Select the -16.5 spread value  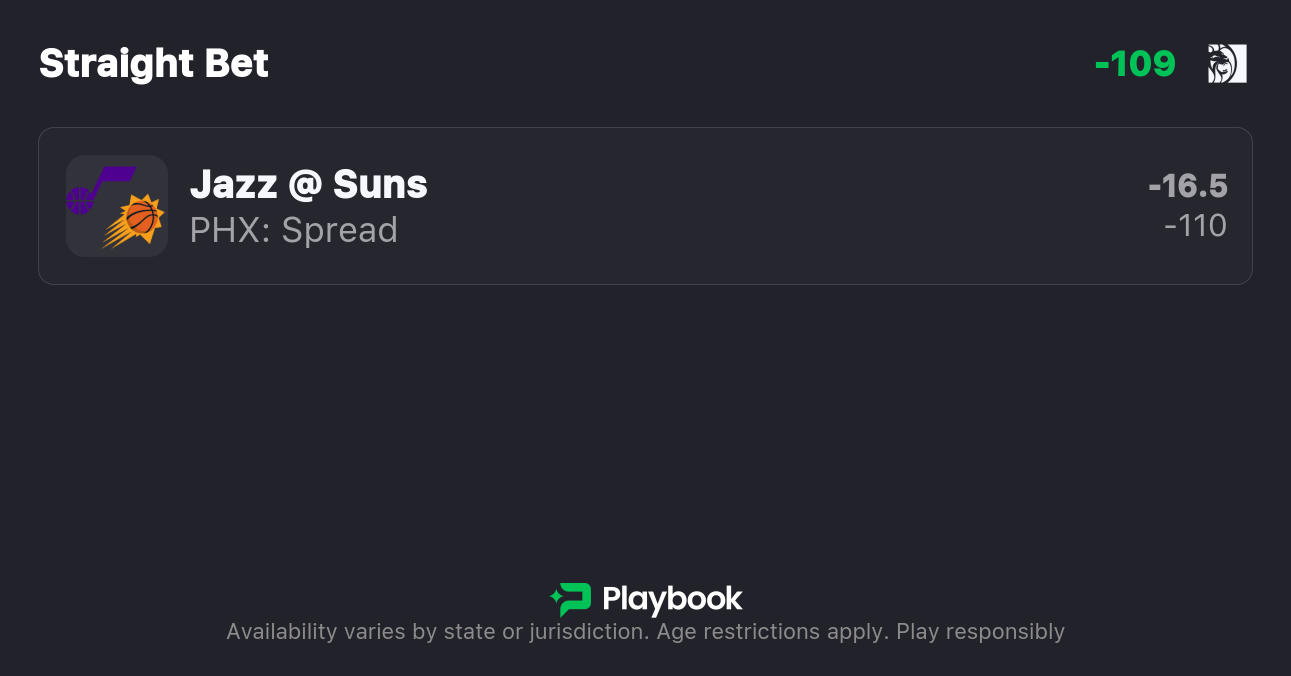coord(1187,186)
